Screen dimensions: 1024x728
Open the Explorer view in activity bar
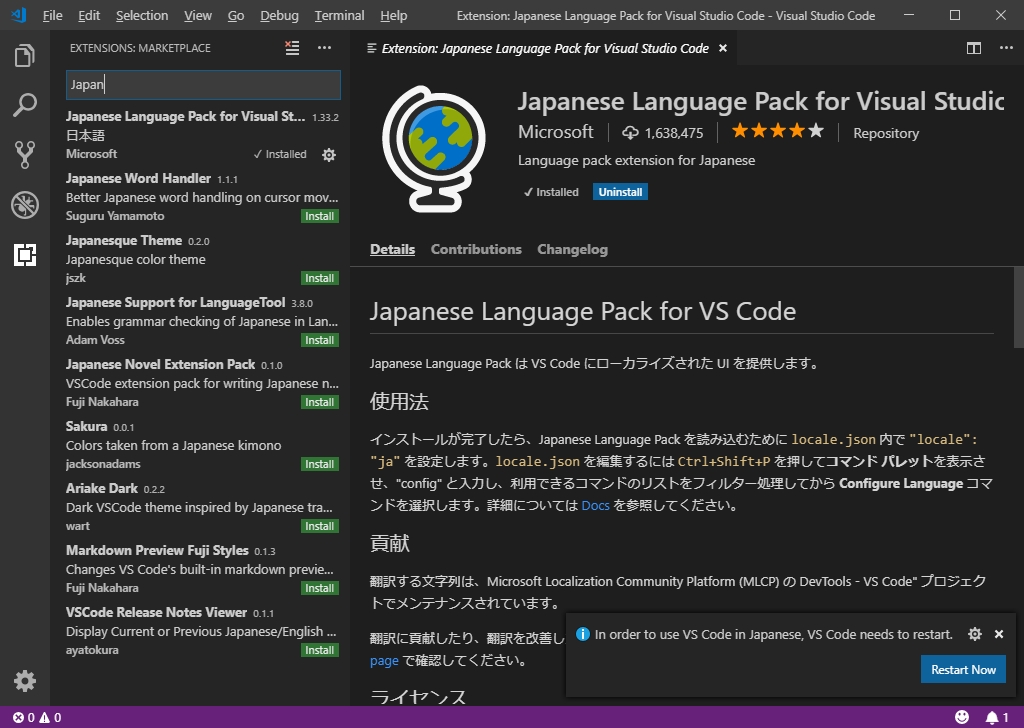(25, 55)
